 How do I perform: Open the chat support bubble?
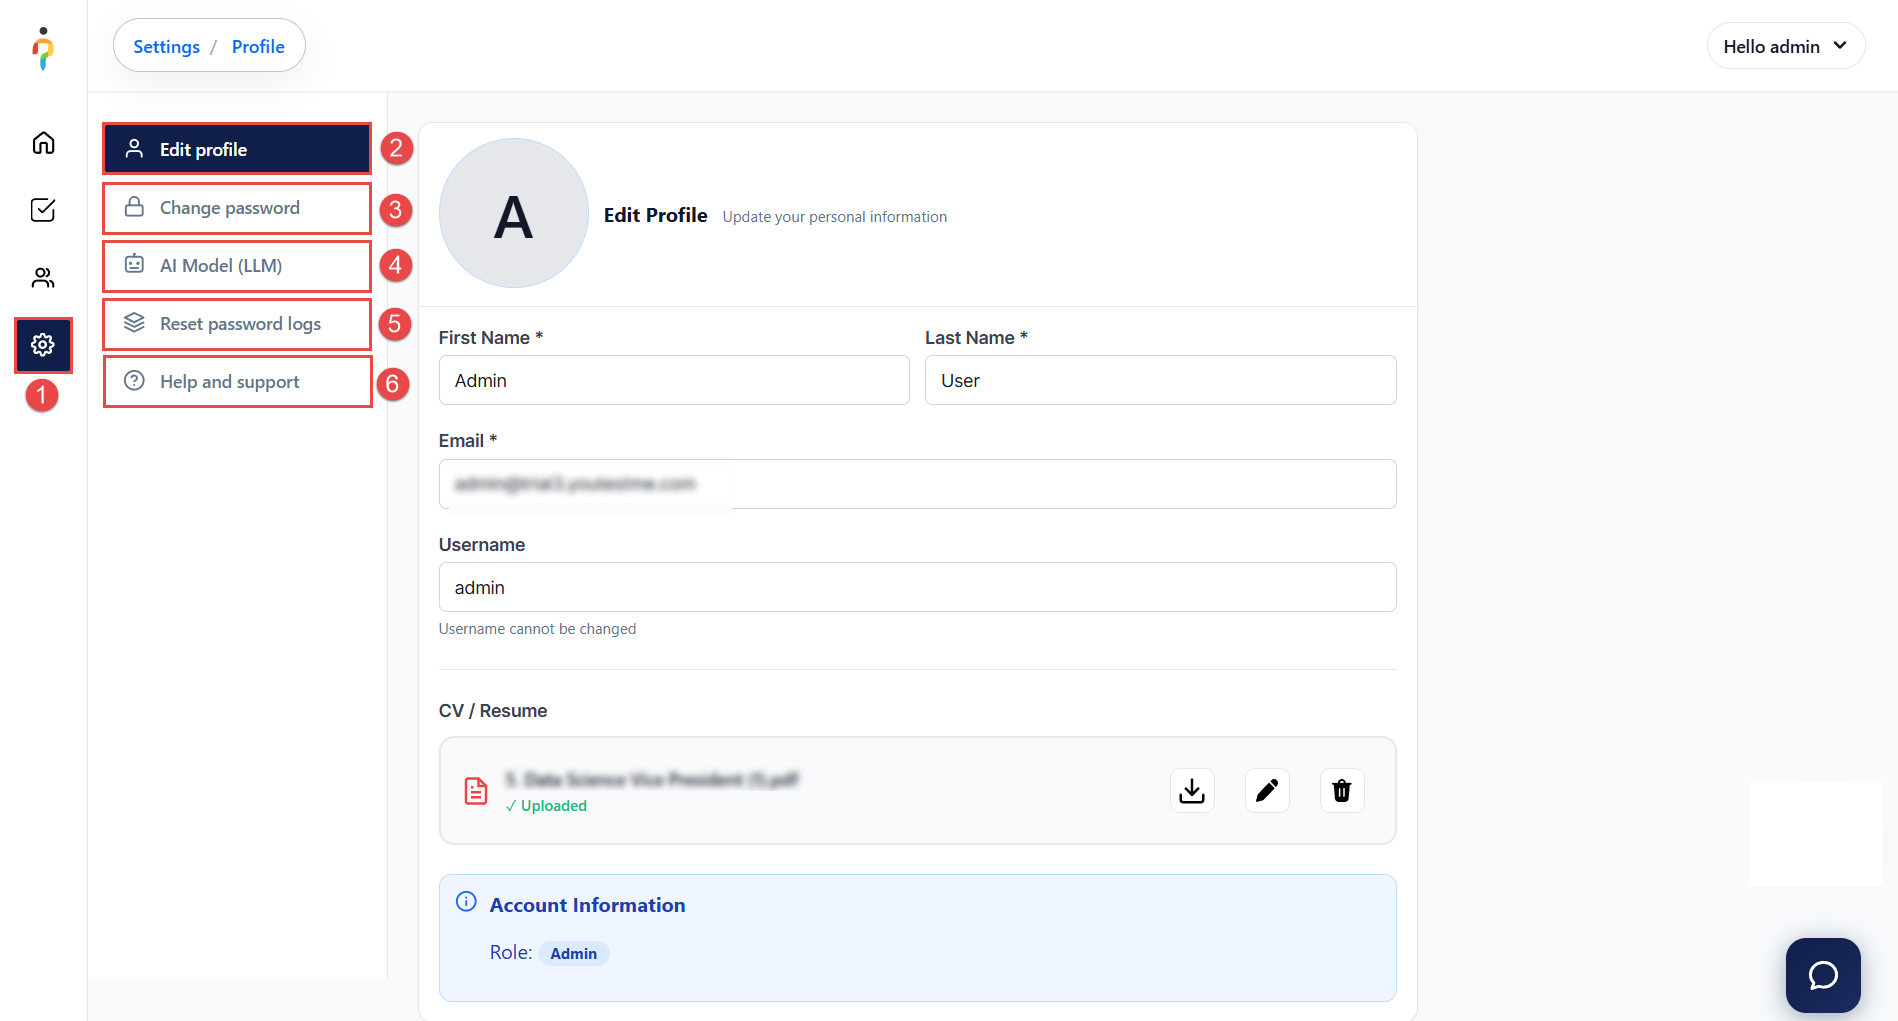point(1823,975)
